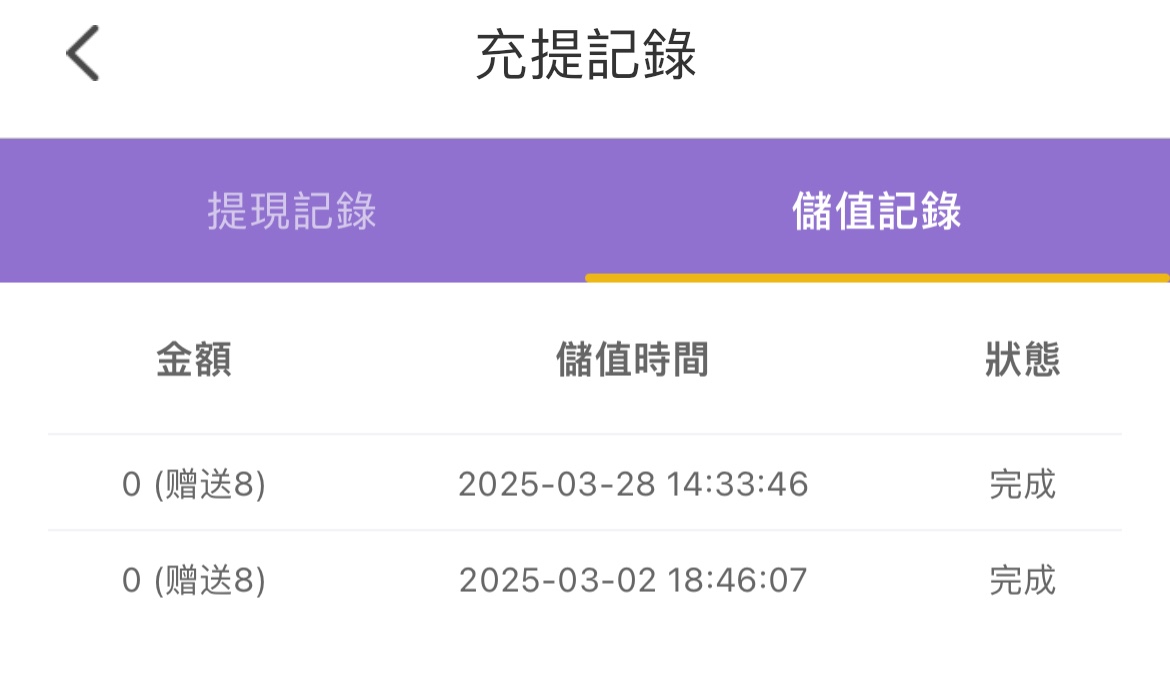This screenshot has width=1170, height=692.
Task: Tap the back arrow icon
Action: [83, 54]
